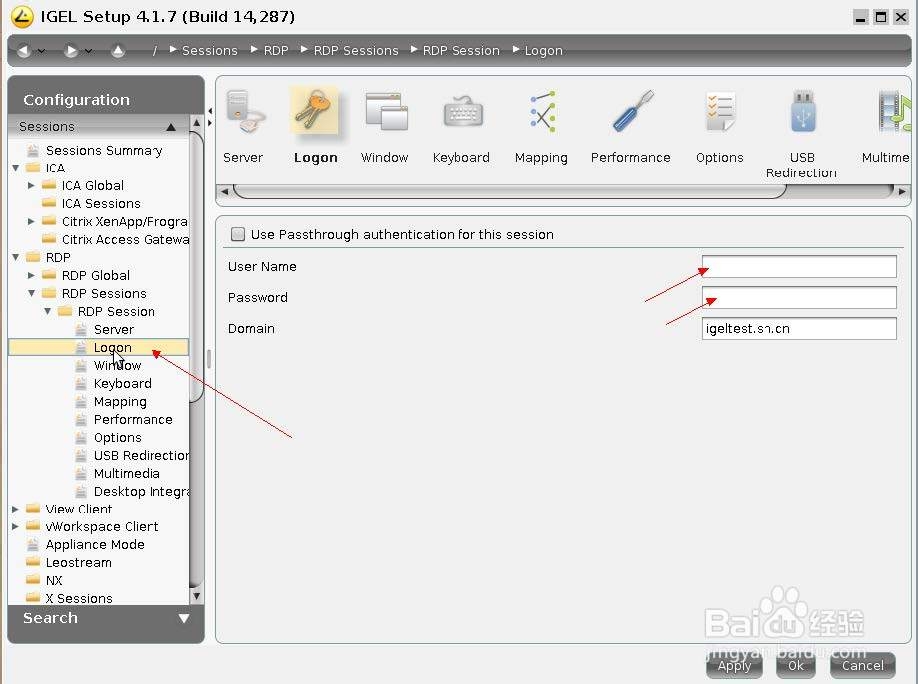The image size is (918, 684).
Task: Click the Cancel button
Action: (862, 665)
